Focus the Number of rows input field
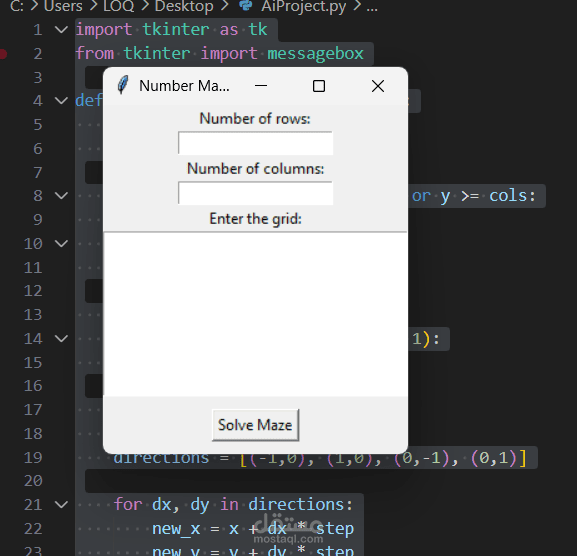Screen dimensions: 577x556 255,143
